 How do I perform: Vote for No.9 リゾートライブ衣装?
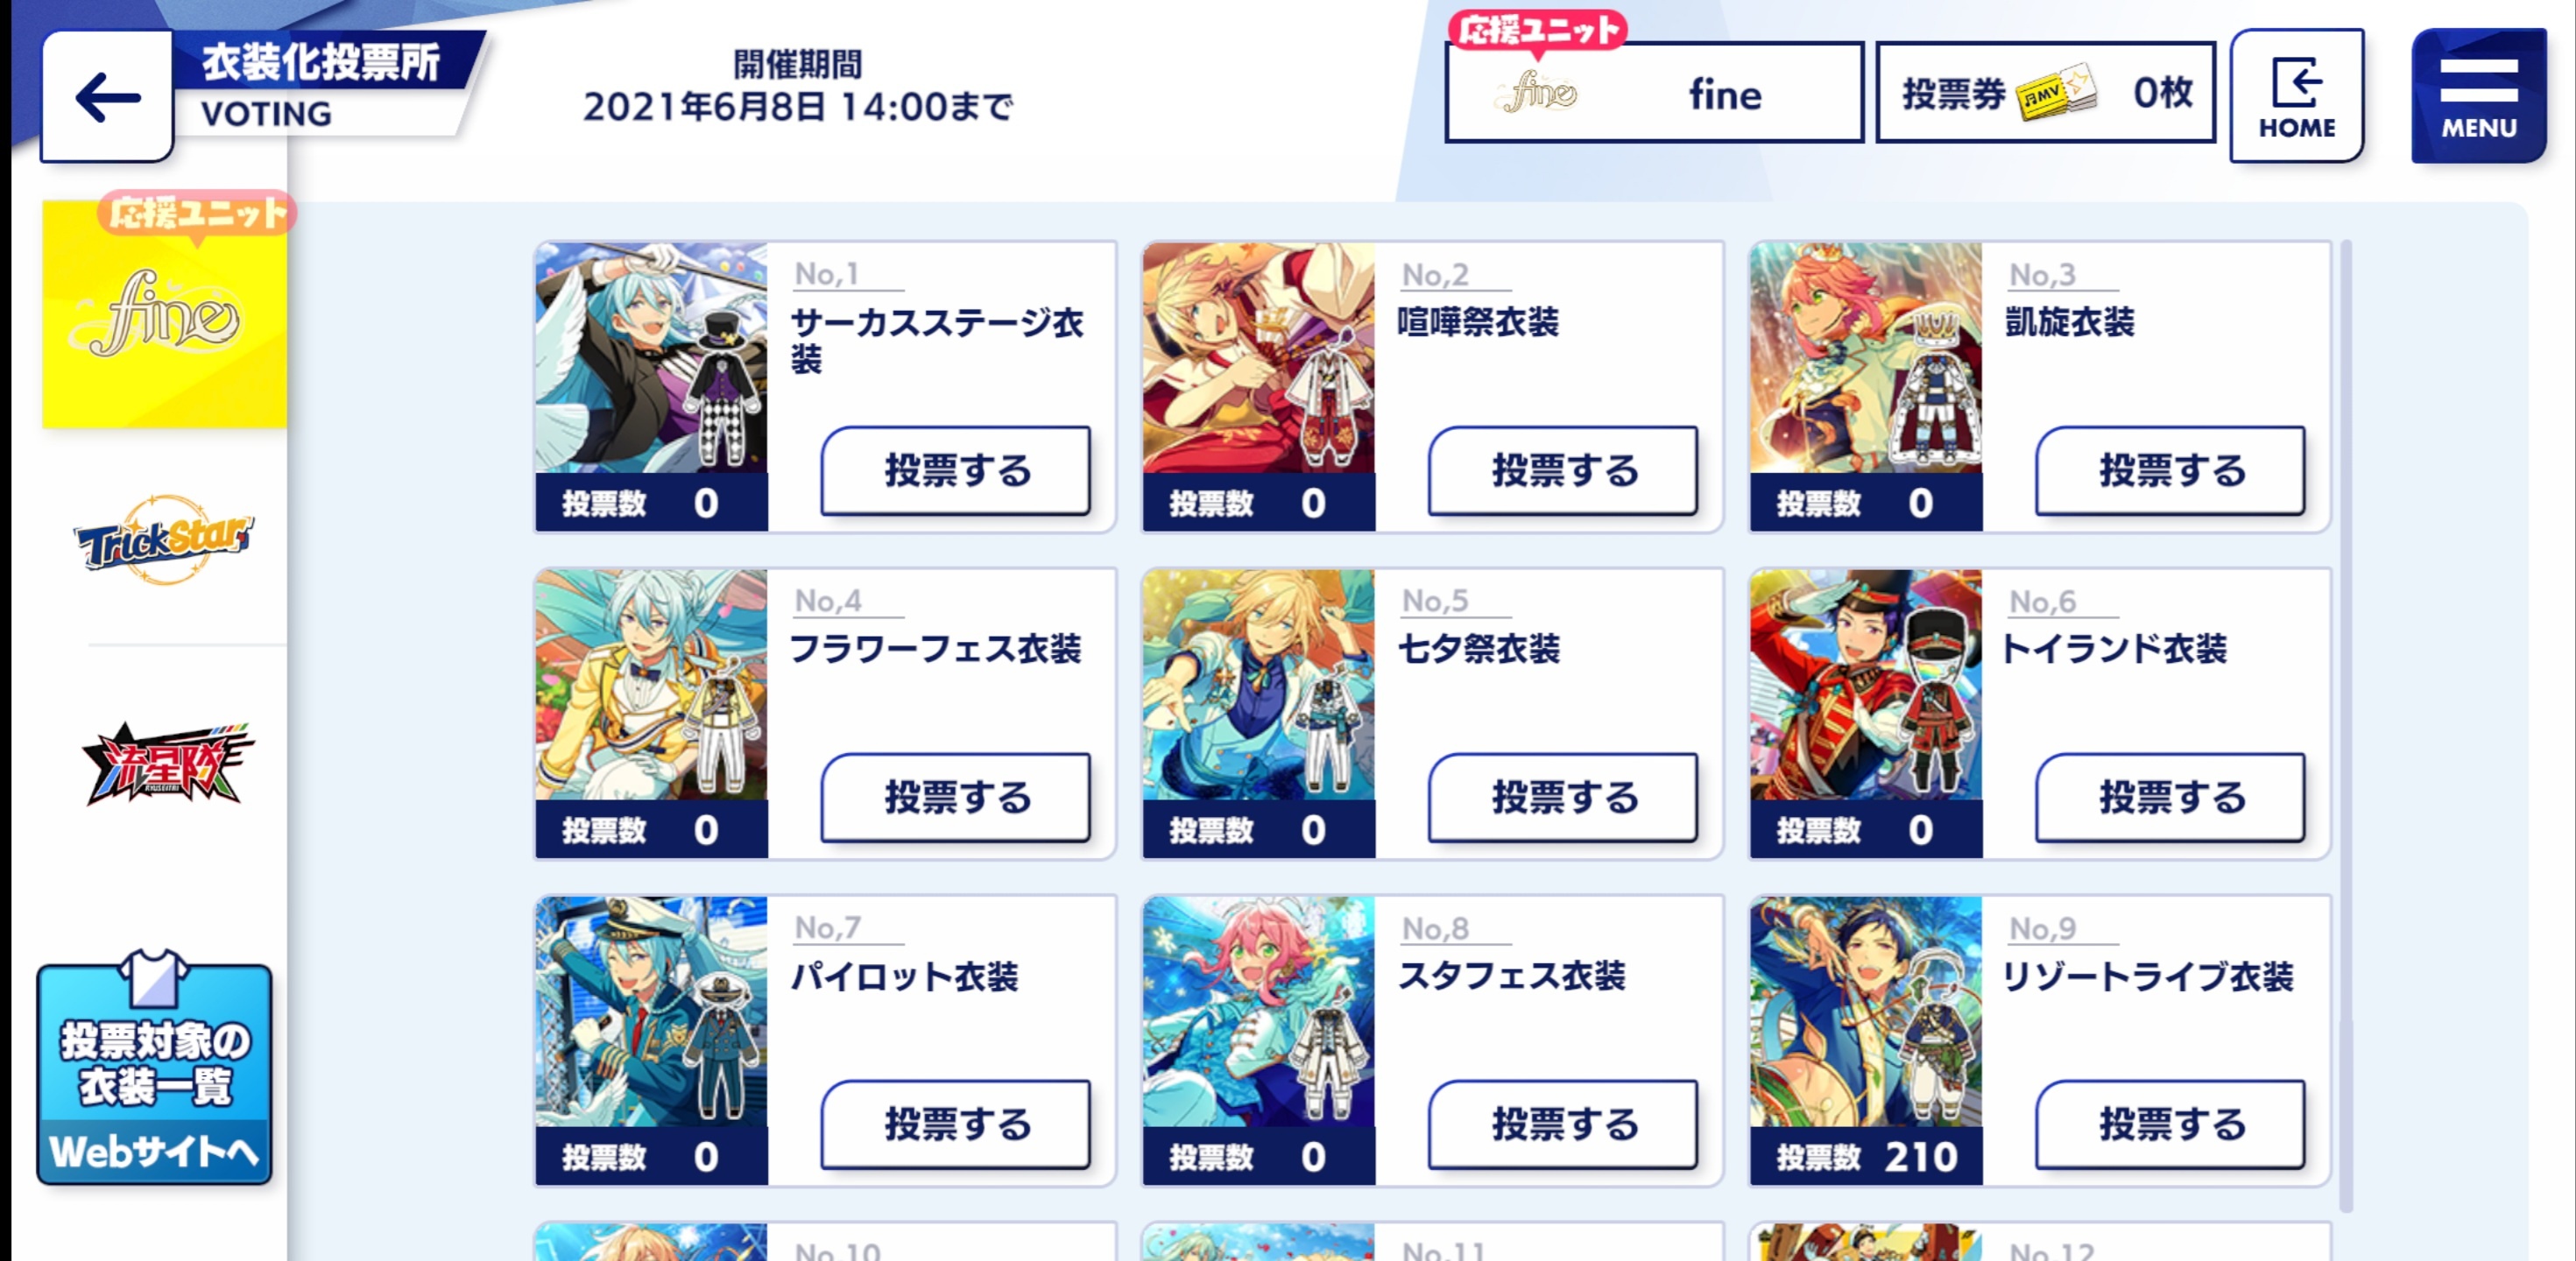2171,1124
